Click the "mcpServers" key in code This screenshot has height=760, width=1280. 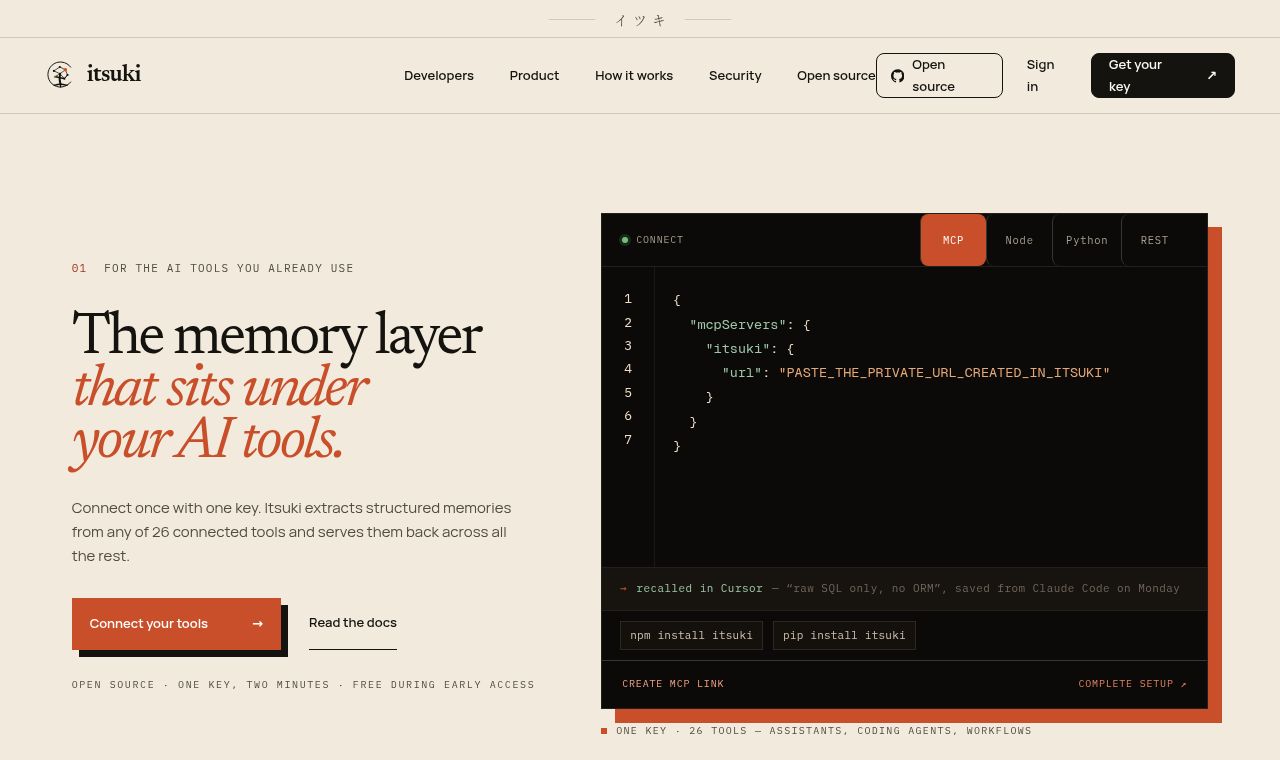pos(738,325)
